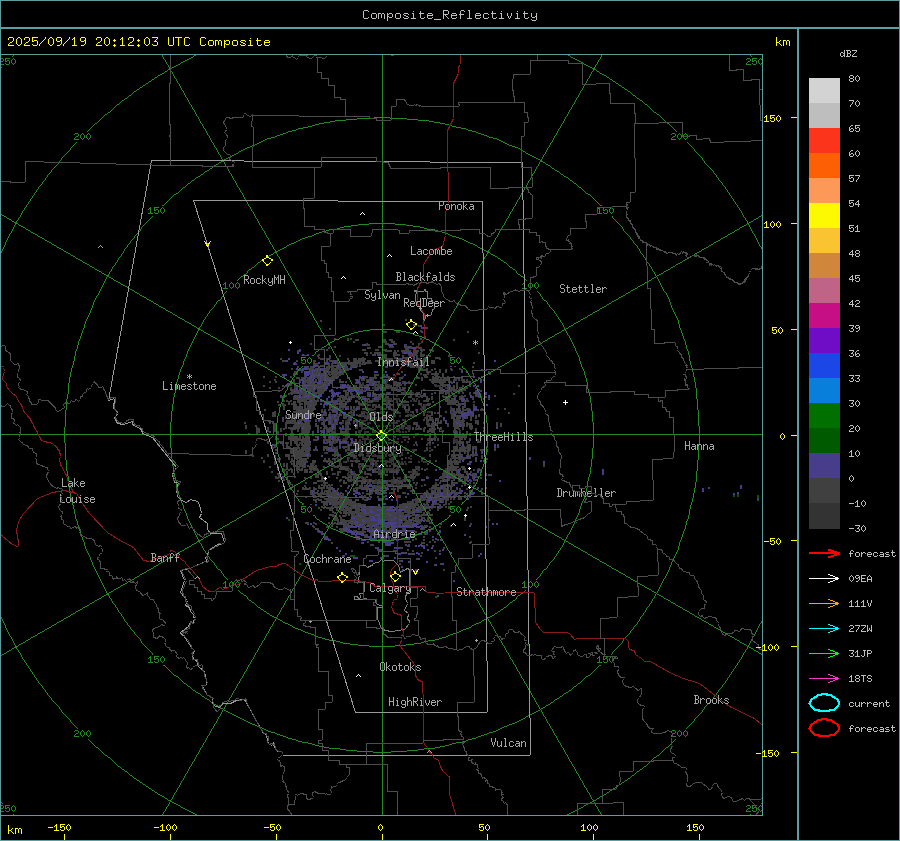
Task: Click the Calgary city label
Action: (390, 589)
